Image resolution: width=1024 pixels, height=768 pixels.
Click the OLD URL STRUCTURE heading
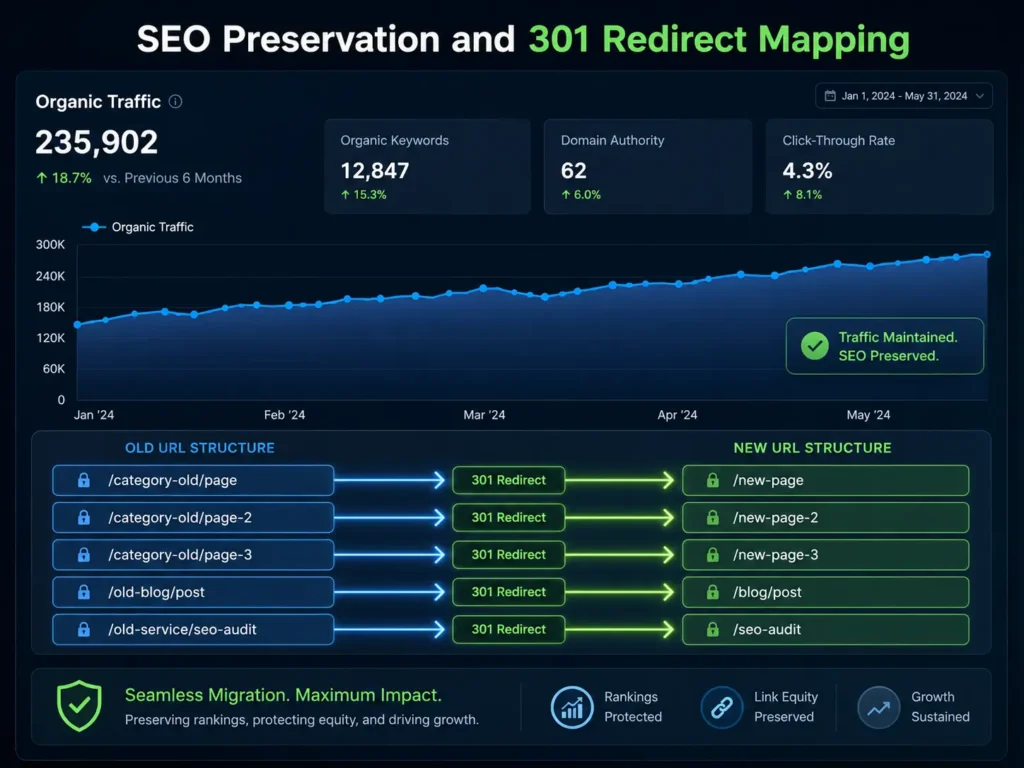200,448
